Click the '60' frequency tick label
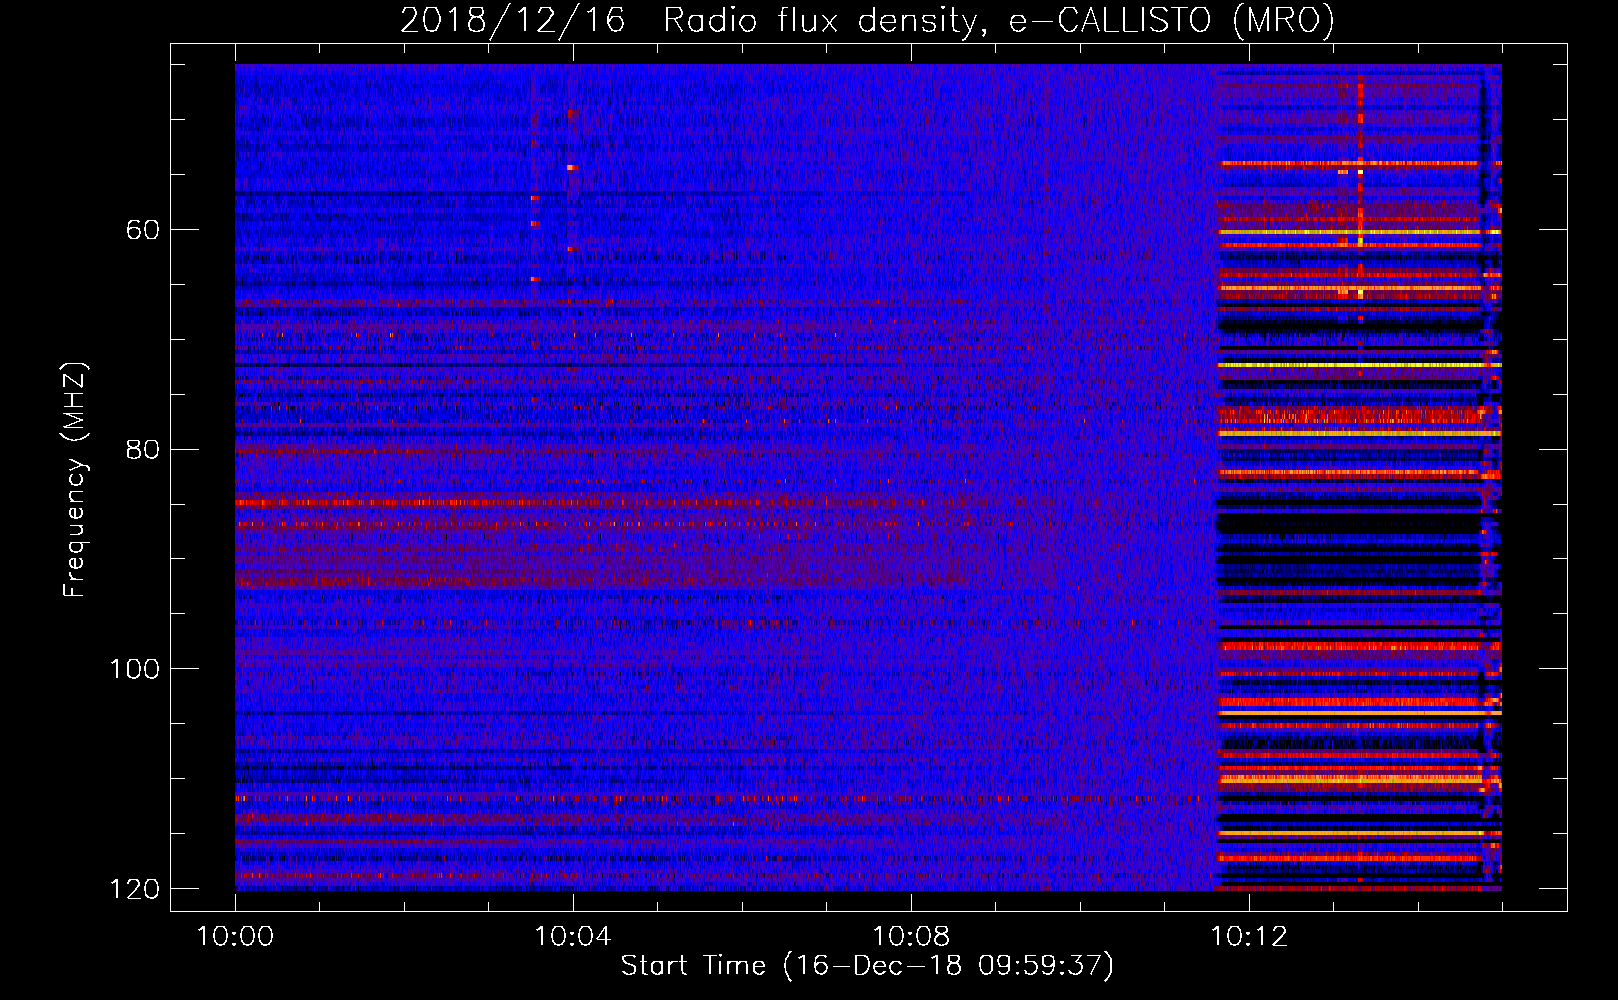Image resolution: width=1618 pixels, height=1000 pixels. point(143,230)
